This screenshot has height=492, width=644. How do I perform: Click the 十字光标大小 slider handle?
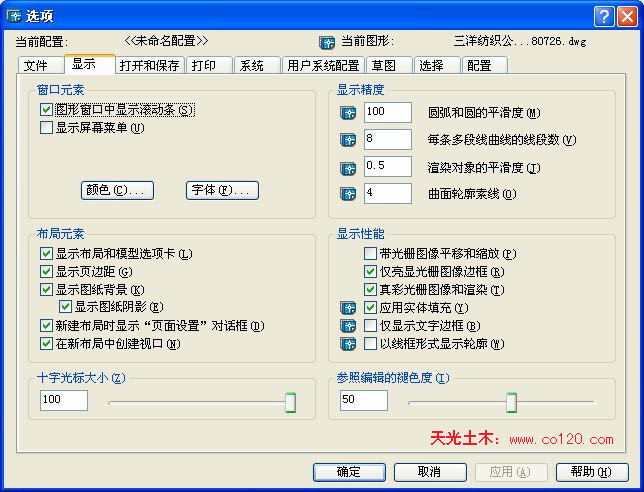point(290,402)
